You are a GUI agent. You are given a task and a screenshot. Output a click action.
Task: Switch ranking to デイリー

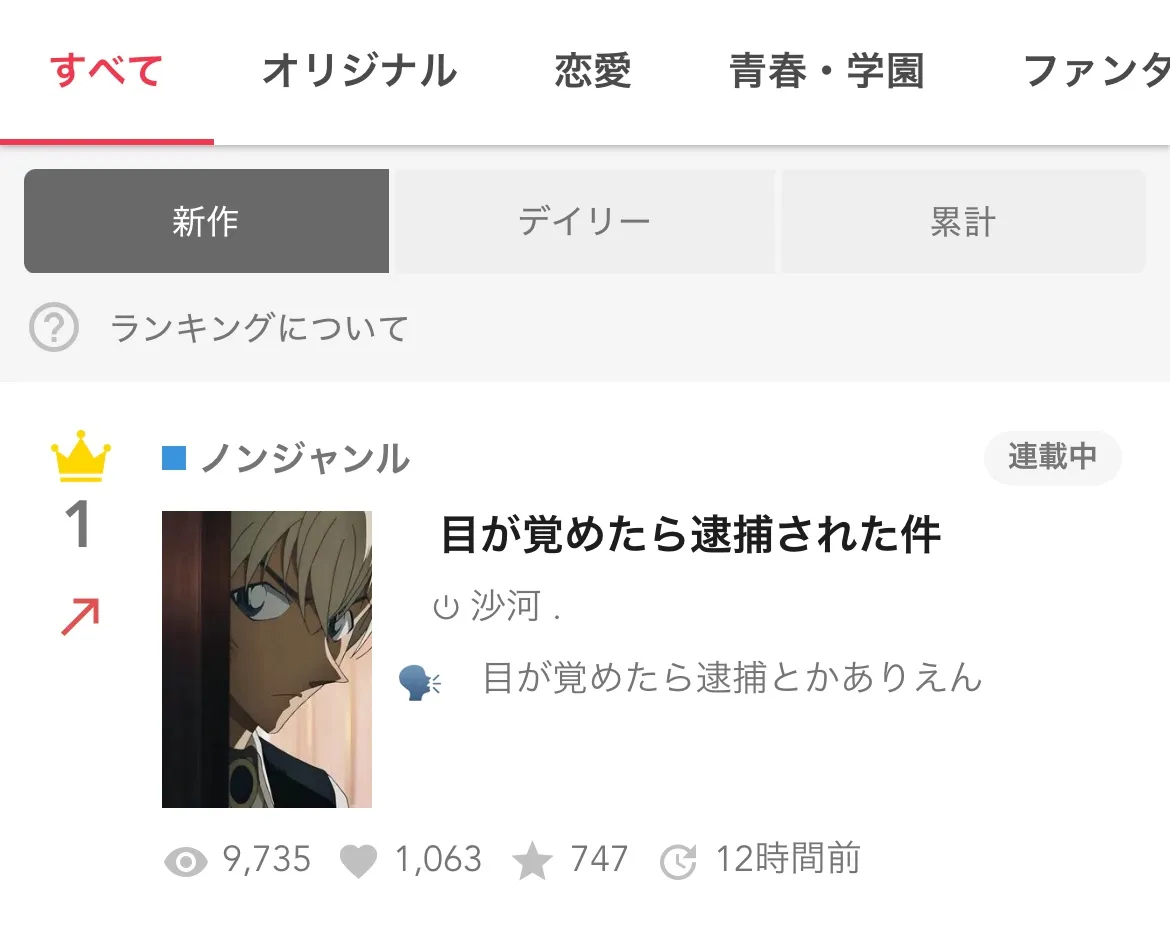(x=584, y=221)
